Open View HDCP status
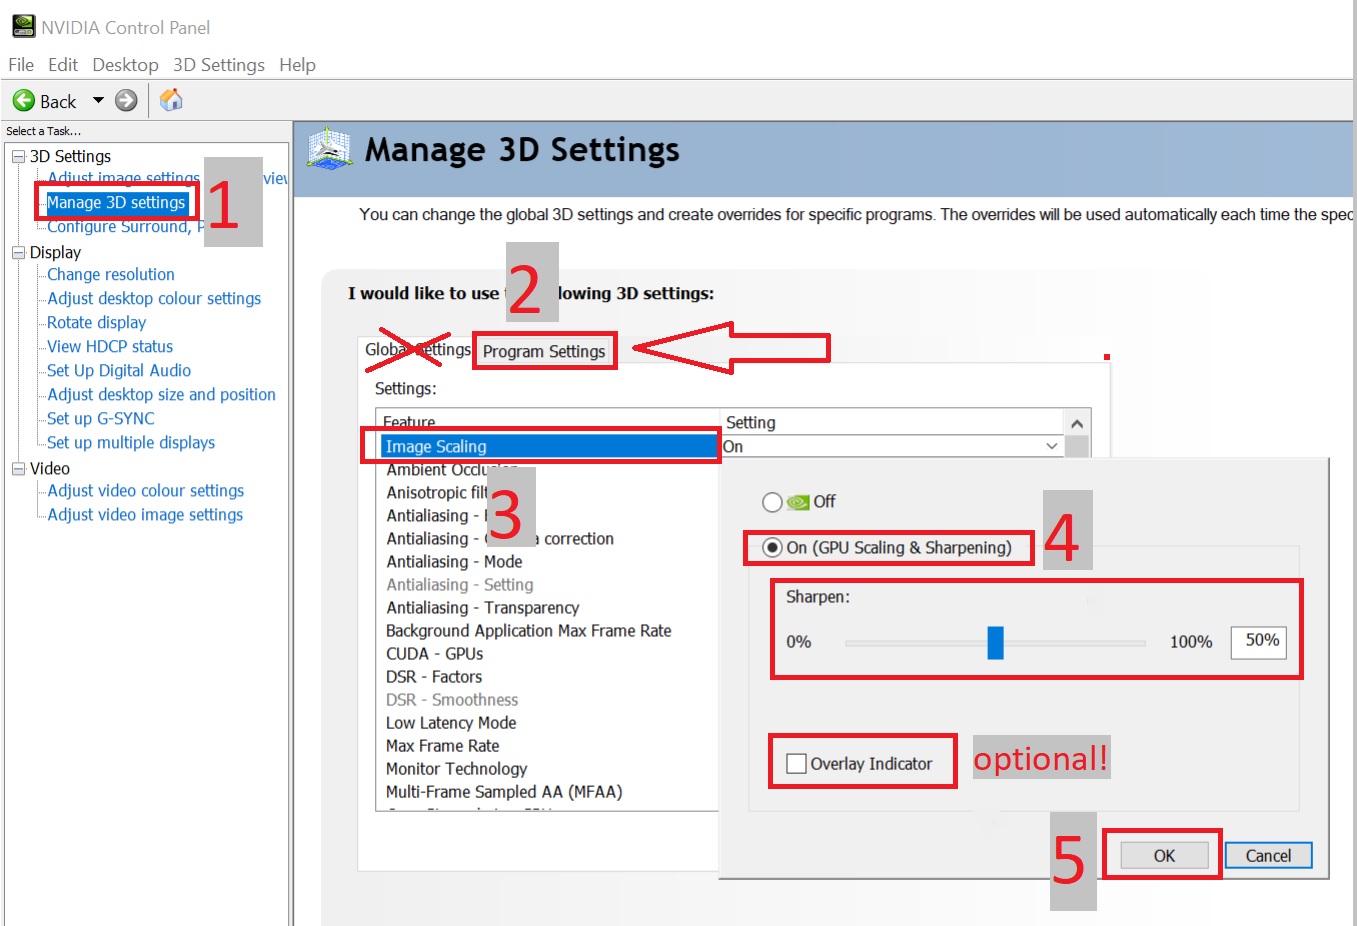1357x926 pixels. 110,347
